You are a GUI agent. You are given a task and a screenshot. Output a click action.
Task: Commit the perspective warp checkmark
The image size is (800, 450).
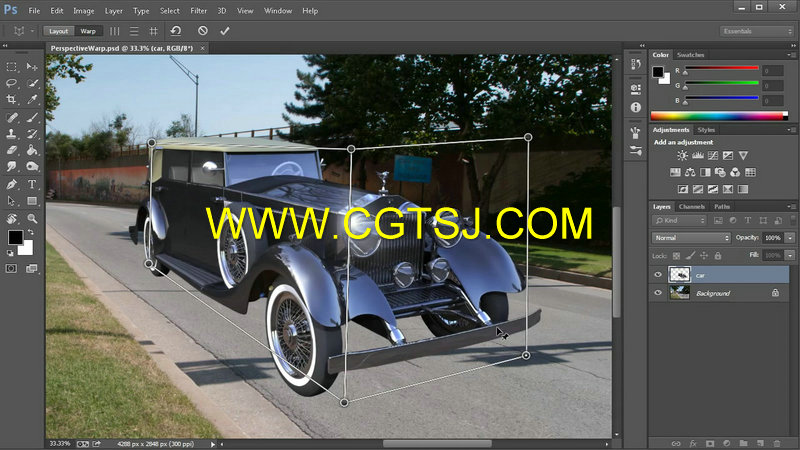click(x=224, y=31)
